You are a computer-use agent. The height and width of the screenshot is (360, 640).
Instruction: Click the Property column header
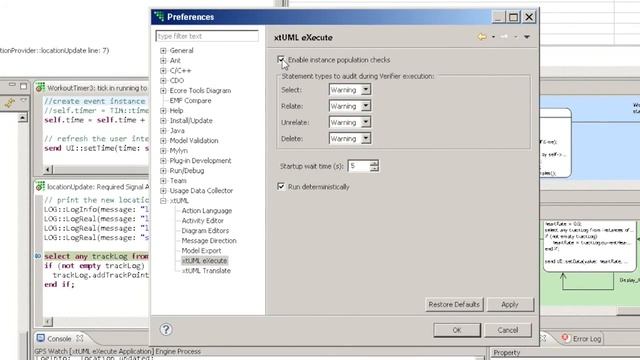(x=507, y=353)
